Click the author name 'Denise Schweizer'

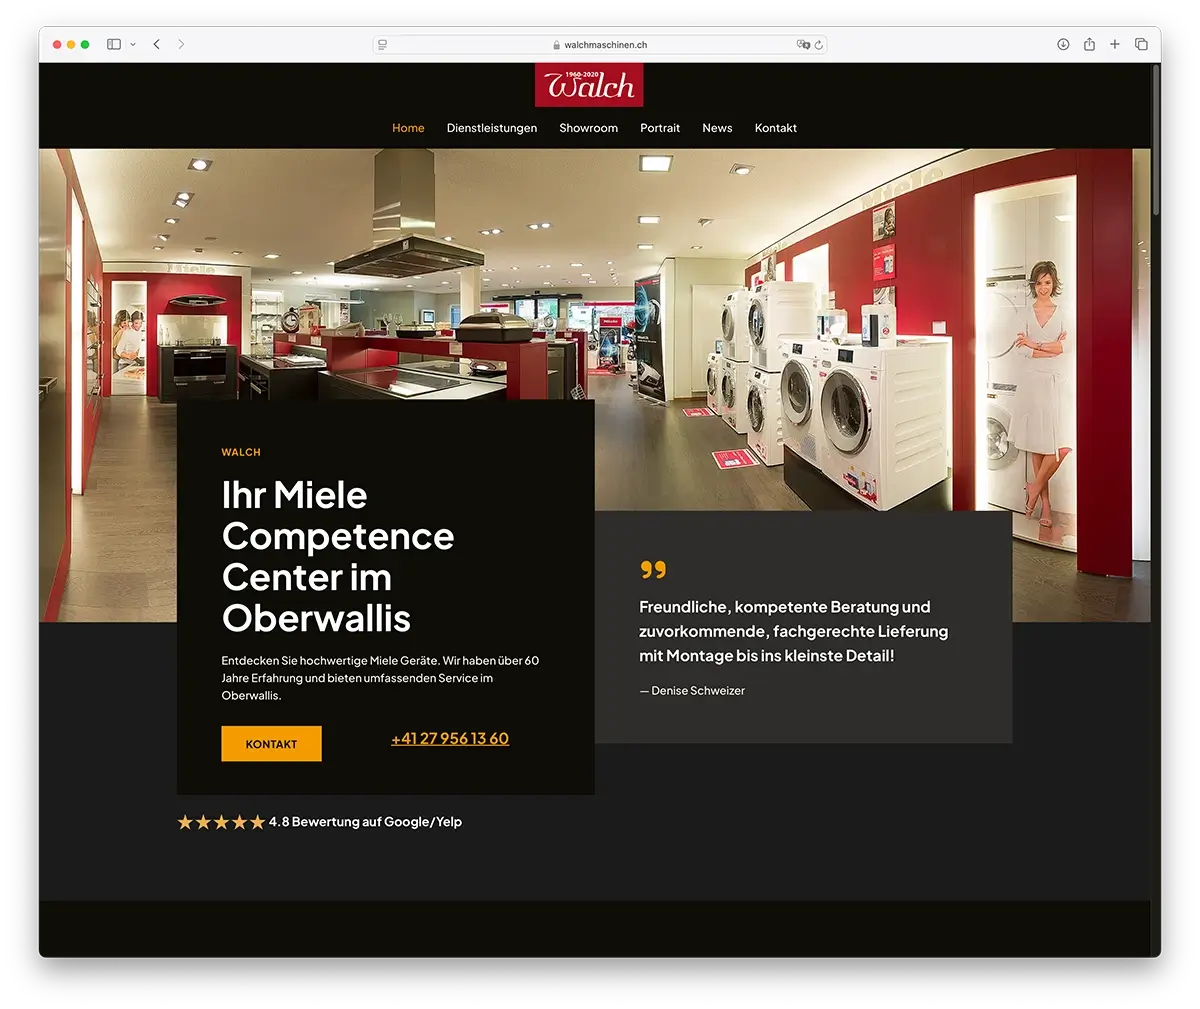point(698,691)
